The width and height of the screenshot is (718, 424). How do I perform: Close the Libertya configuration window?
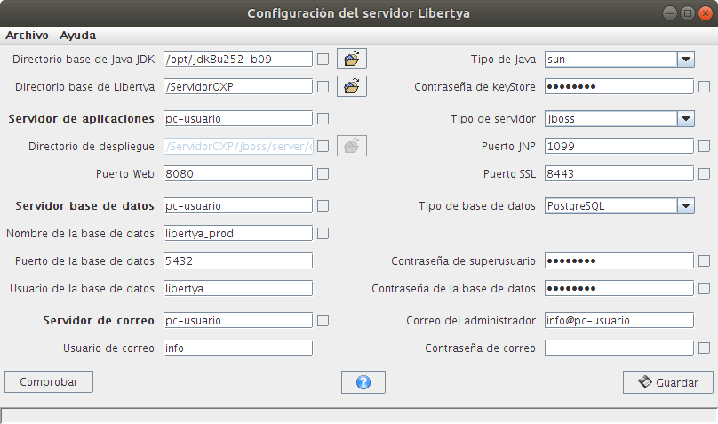(x=705, y=13)
